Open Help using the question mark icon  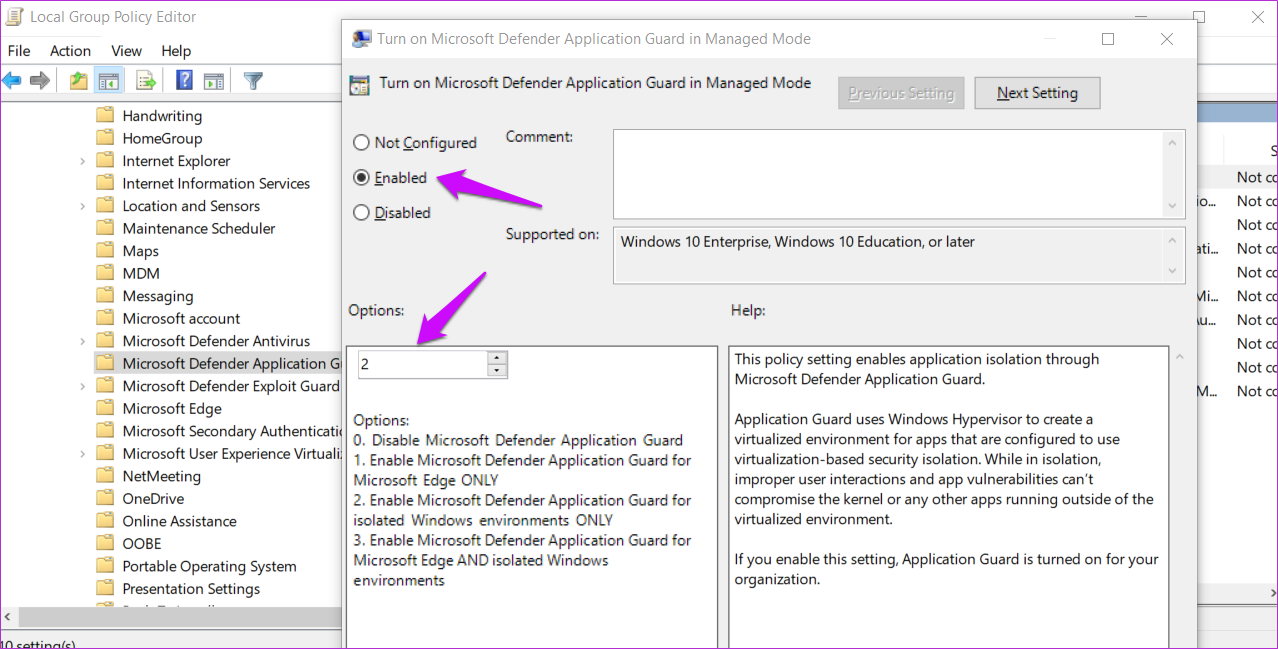pyautogui.click(x=183, y=80)
